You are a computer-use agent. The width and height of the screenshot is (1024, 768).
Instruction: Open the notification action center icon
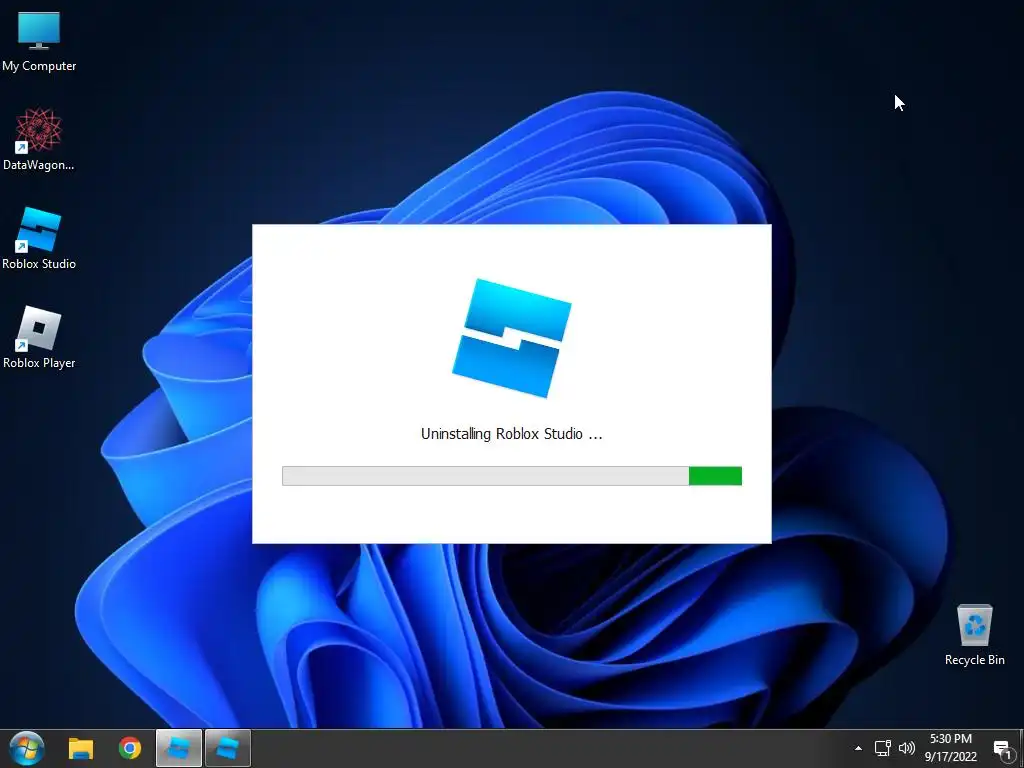1002,750
